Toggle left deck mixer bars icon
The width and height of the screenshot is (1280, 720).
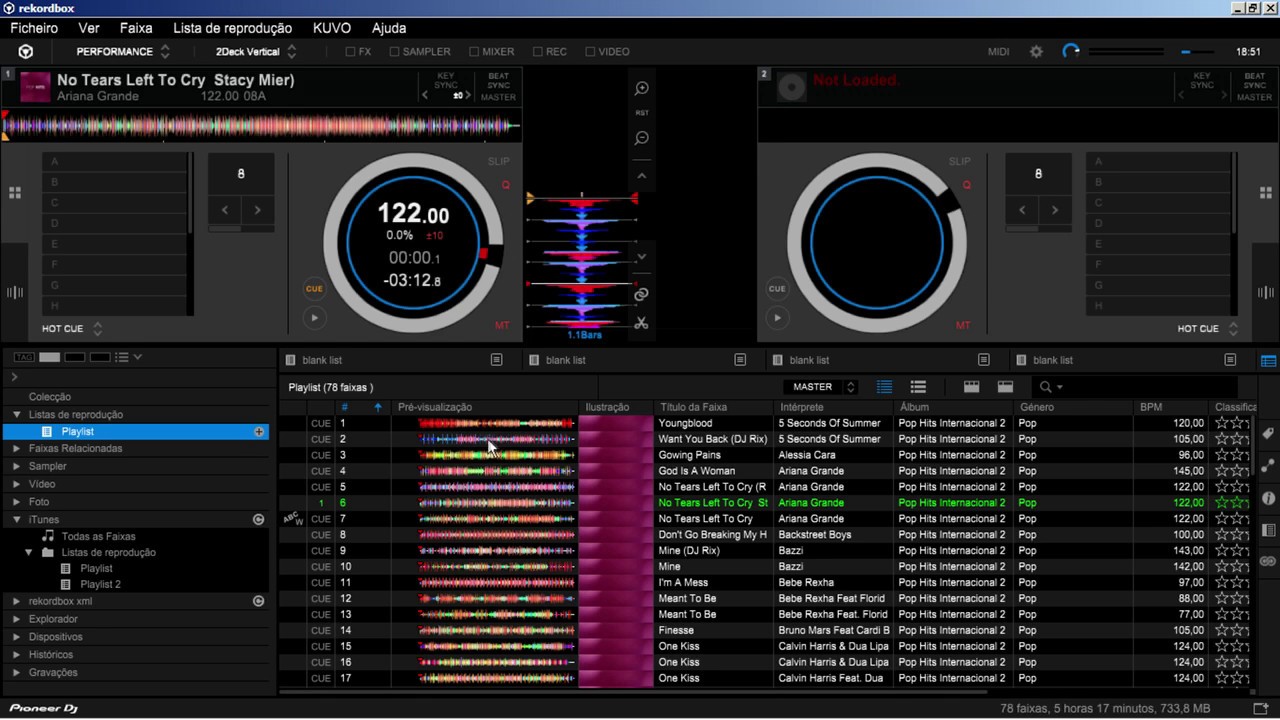15,292
